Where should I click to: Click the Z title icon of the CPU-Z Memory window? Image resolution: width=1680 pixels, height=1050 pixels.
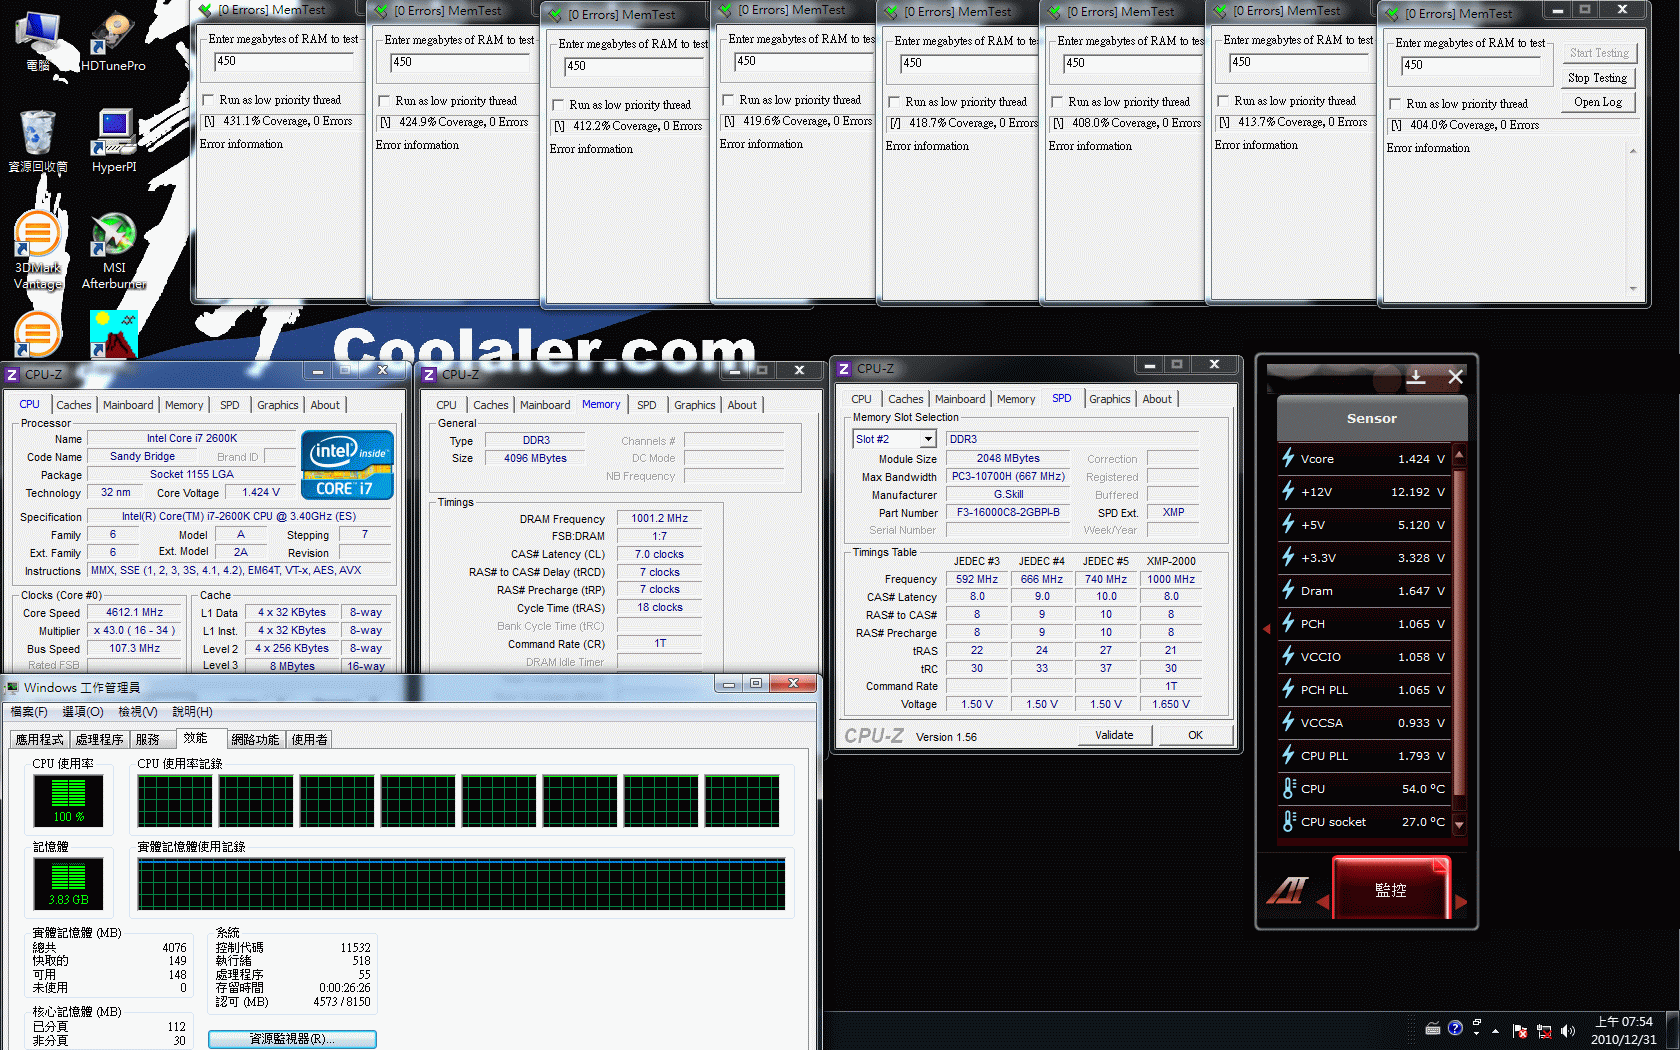click(x=429, y=374)
